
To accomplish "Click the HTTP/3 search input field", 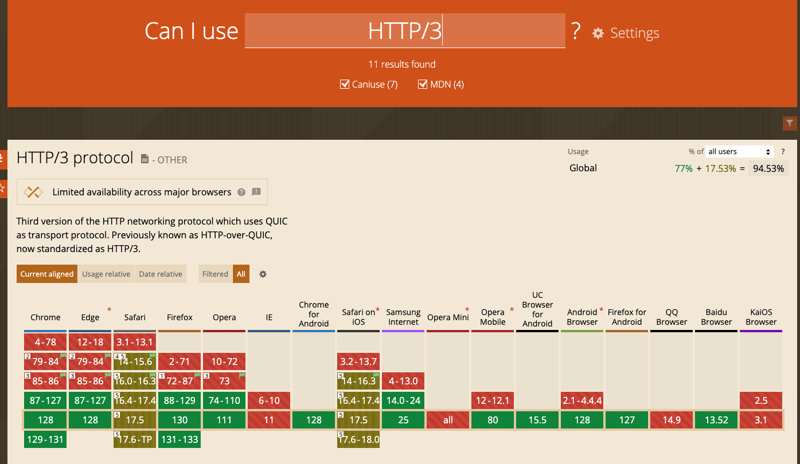I will (x=405, y=31).
